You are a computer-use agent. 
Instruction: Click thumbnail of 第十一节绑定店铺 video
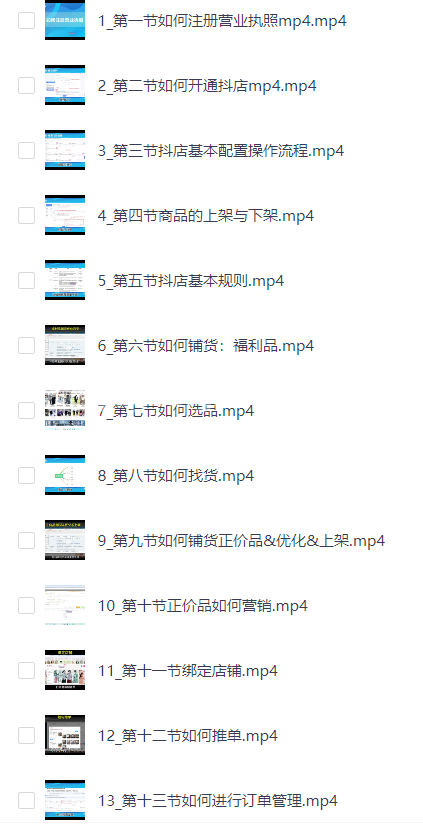point(65,670)
